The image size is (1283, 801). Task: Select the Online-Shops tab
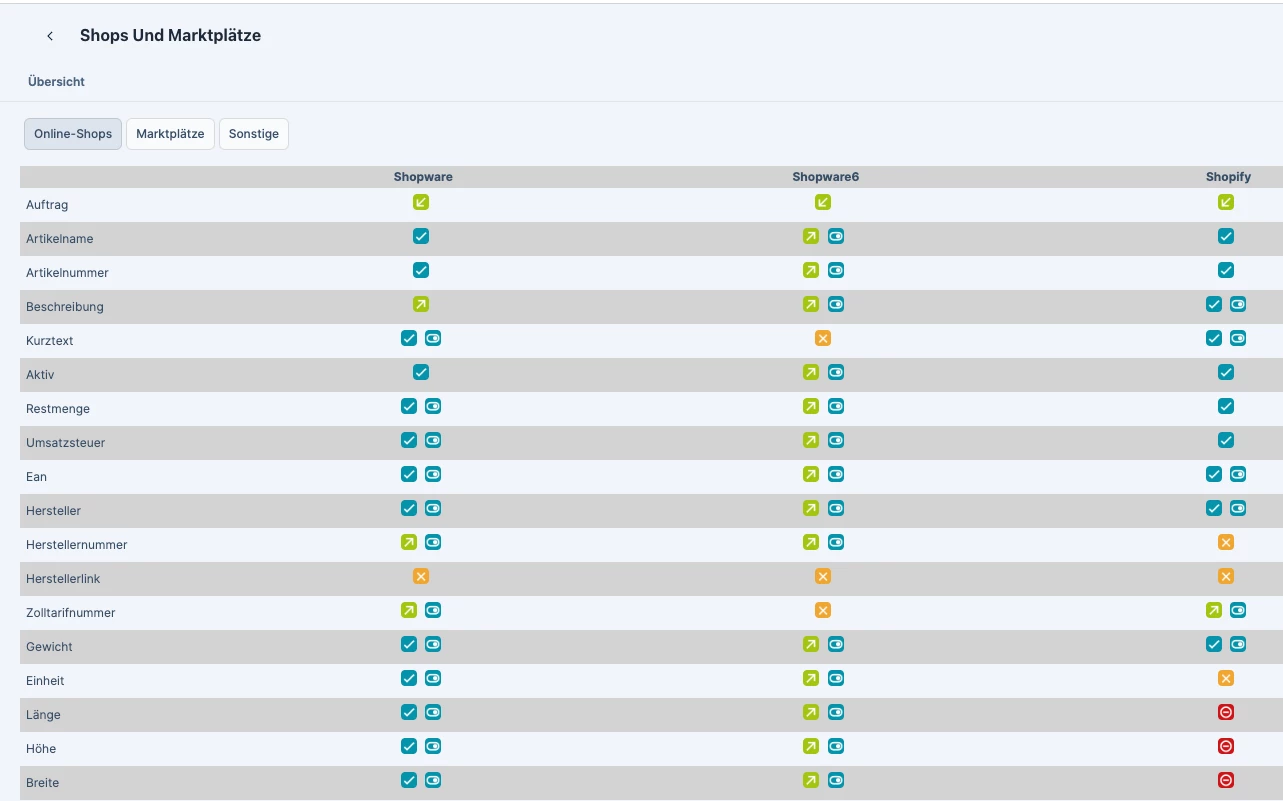click(73, 134)
